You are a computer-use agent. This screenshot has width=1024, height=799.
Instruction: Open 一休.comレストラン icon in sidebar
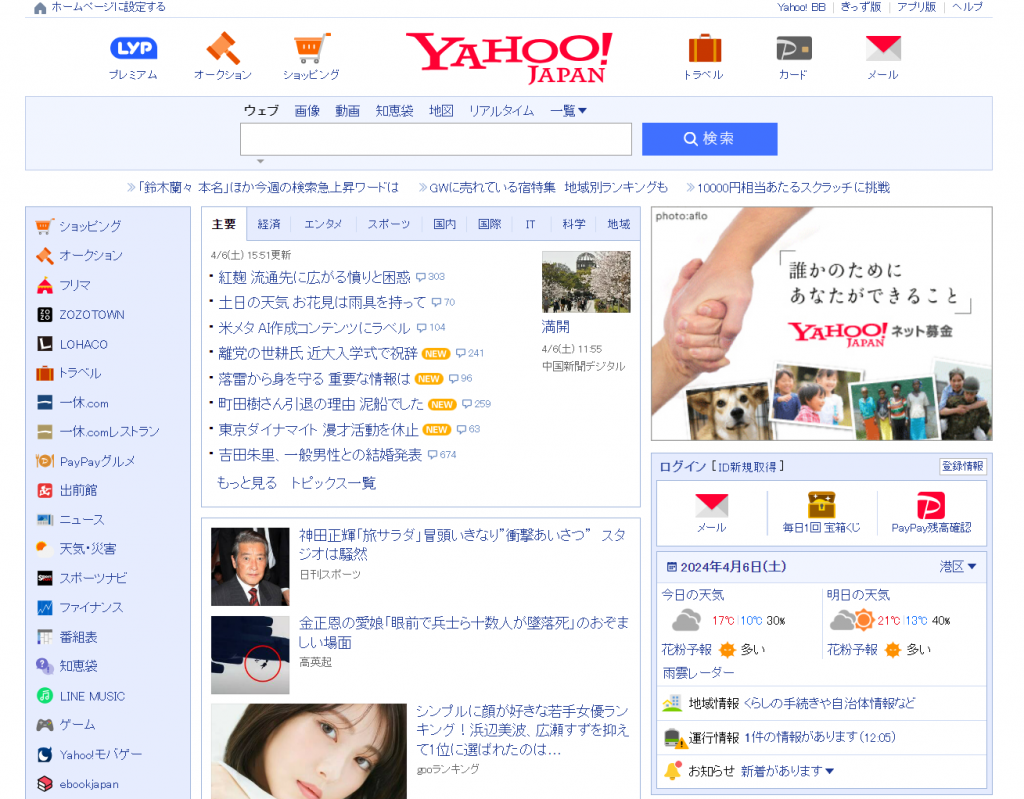tap(44, 432)
